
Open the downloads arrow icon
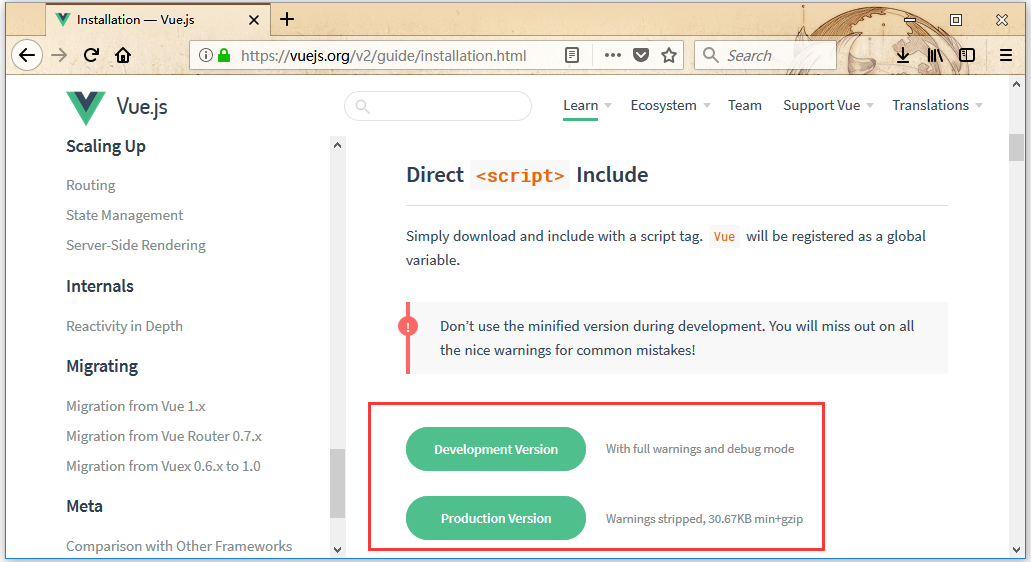click(x=902, y=56)
